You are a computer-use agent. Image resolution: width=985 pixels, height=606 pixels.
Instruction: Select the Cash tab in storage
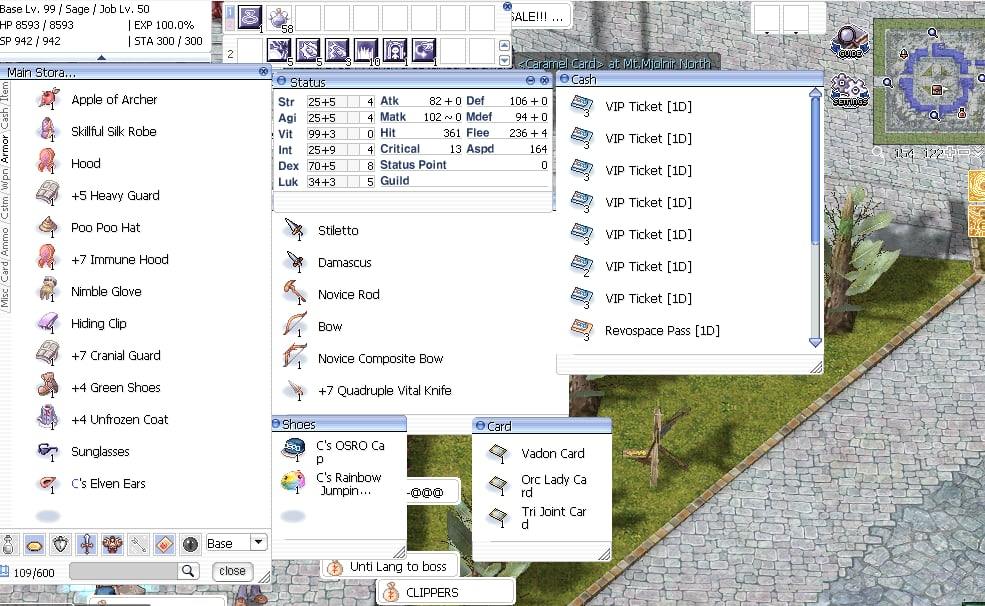point(5,119)
